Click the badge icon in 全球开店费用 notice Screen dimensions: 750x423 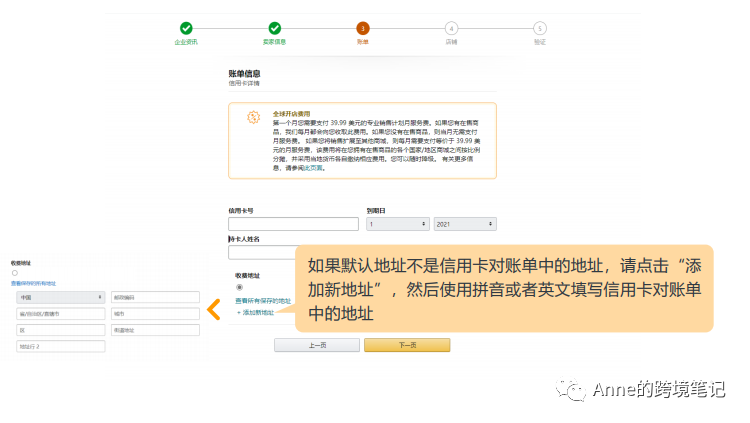(x=254, y=117)
